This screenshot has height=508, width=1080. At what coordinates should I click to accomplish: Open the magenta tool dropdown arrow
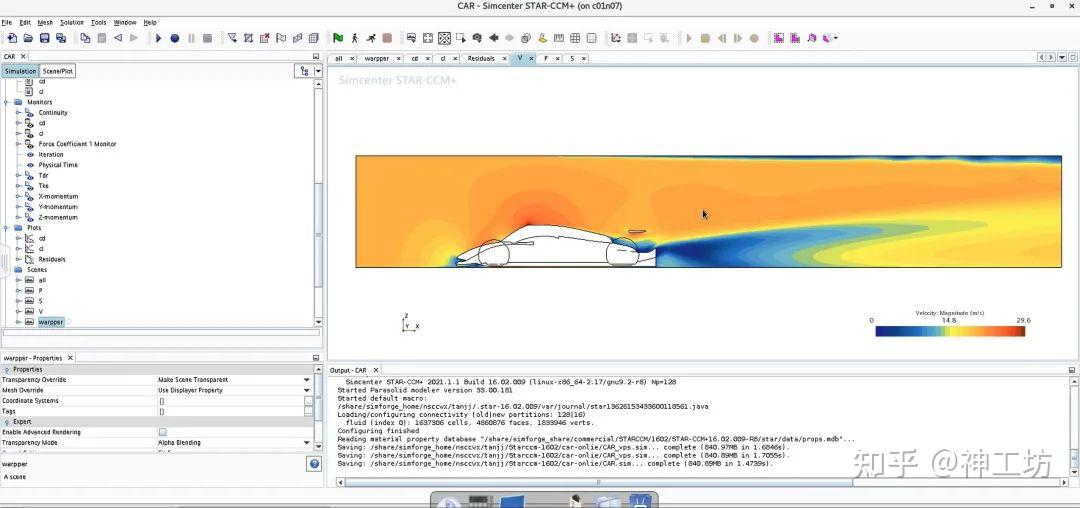pos(836,39)
